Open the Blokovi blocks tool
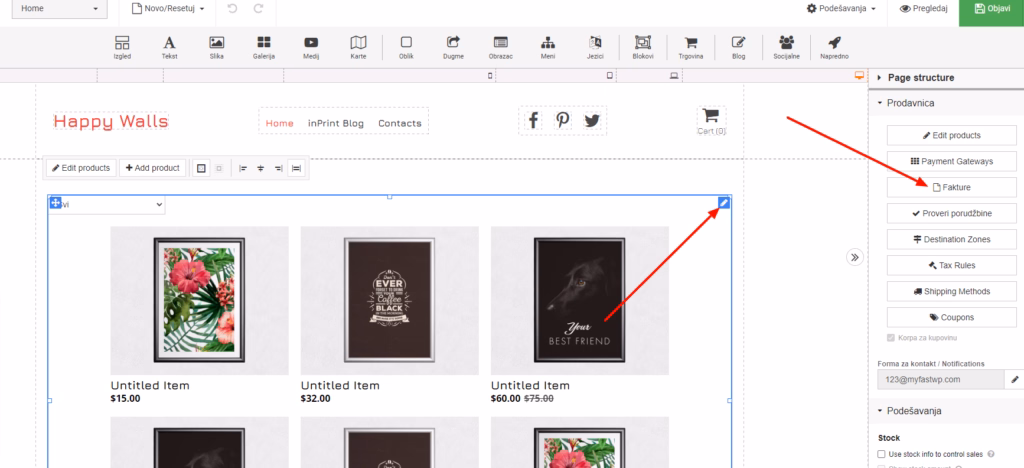1024x468 pixels. pyautogui.click(x=643, y=47)
